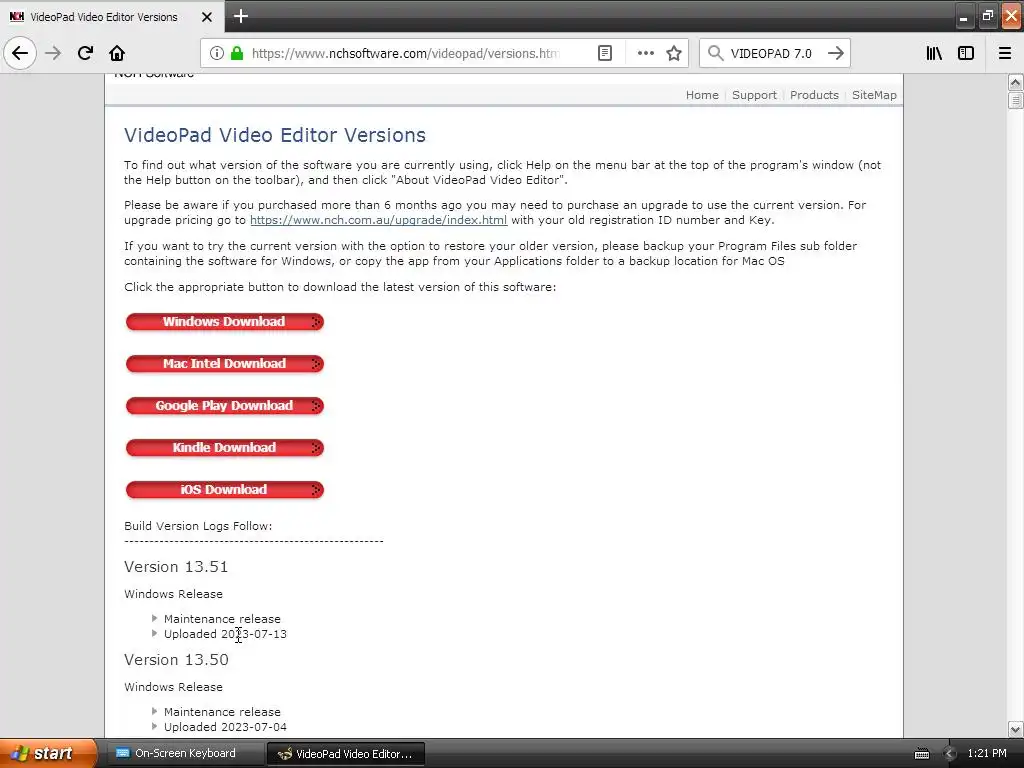Click the page title VideoPad Video Editor Versions
Viewport: 1024px width, 768px height.
[275, 135]
